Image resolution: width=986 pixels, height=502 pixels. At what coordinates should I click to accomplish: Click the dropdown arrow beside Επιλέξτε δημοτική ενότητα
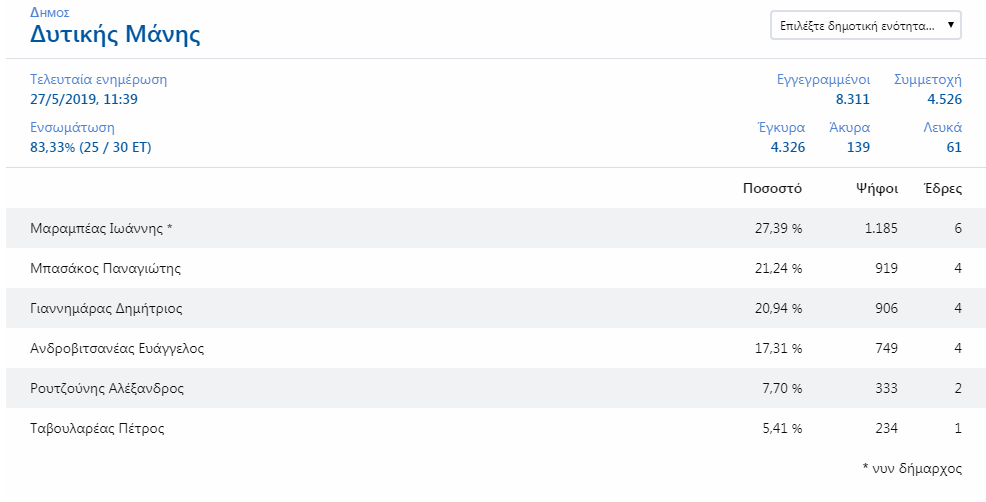coord(950,25)
